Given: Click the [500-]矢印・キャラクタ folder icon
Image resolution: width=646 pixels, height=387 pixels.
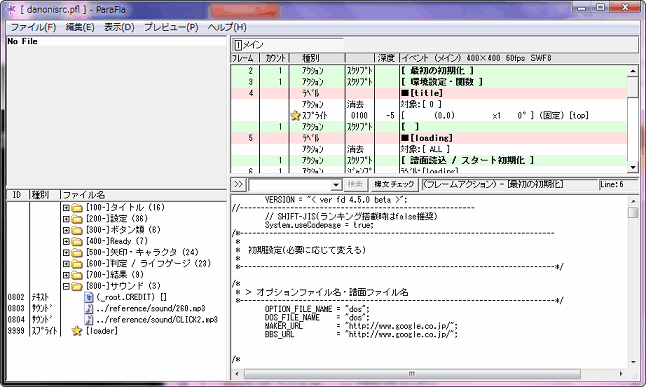Looking at the screenshot, I should (x=77, y=252).
